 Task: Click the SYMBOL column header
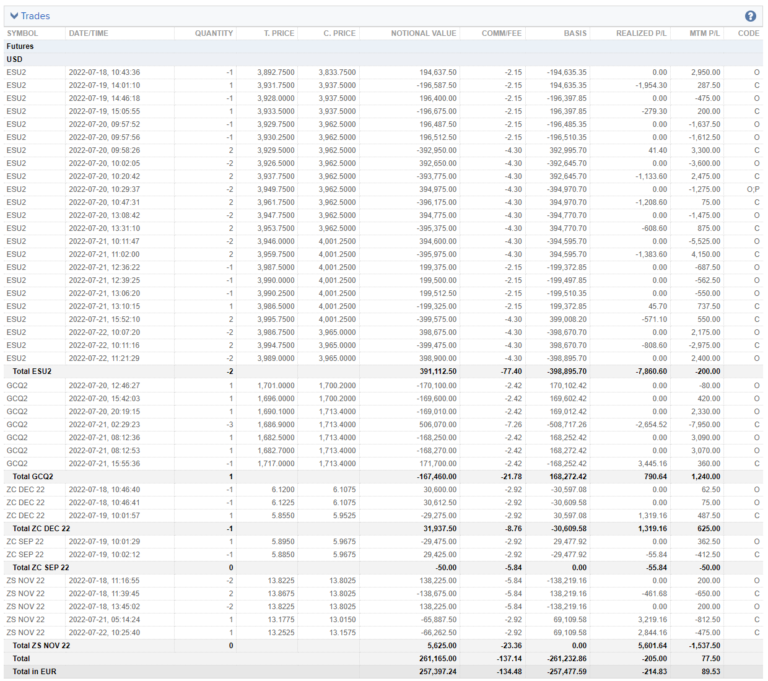[22, 33]
